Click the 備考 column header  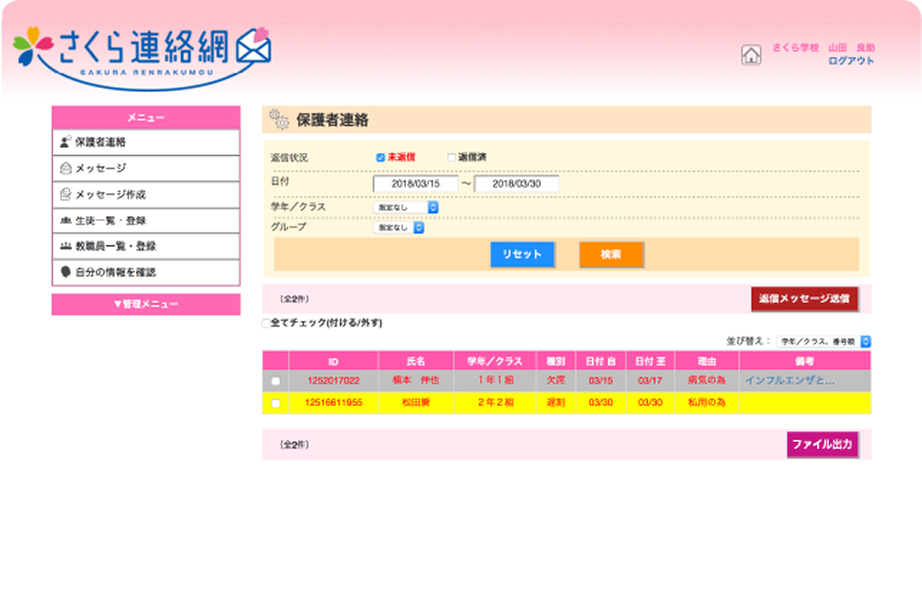(805, 361)
